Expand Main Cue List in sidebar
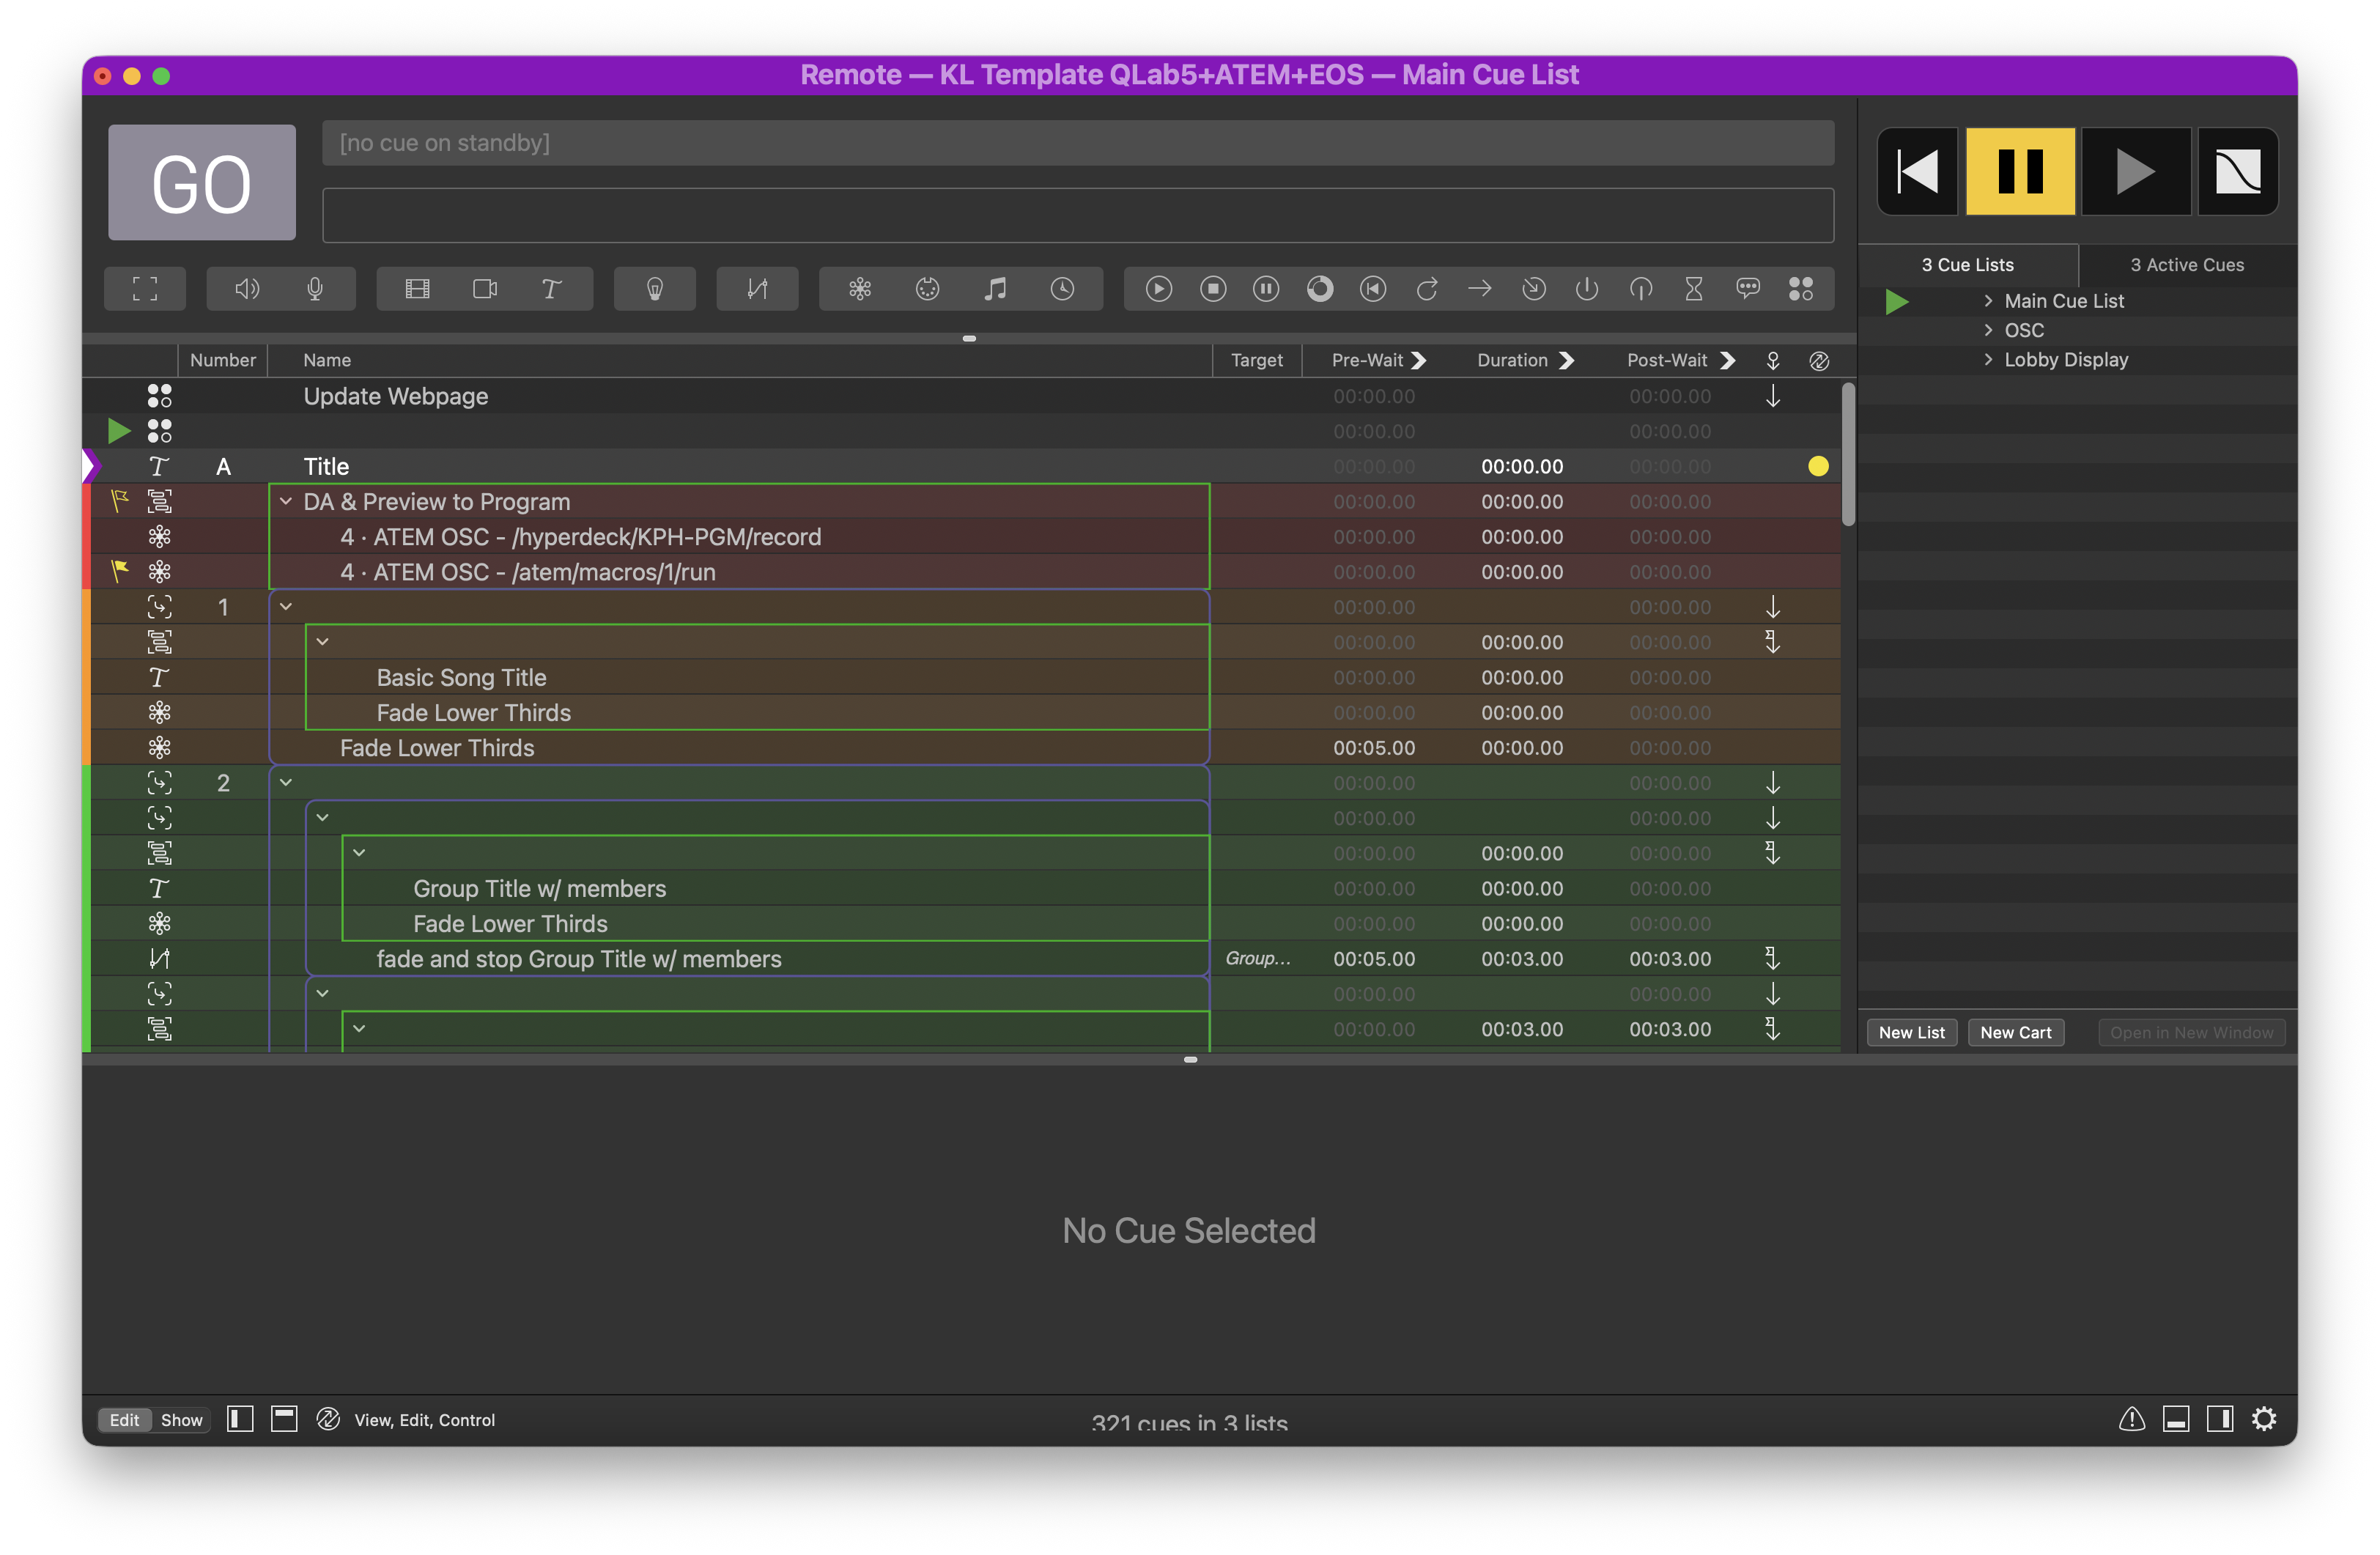Image resolution: width=2380 pixels, height=1555 pixels. pyautogui.click(x=1988, y=301)
